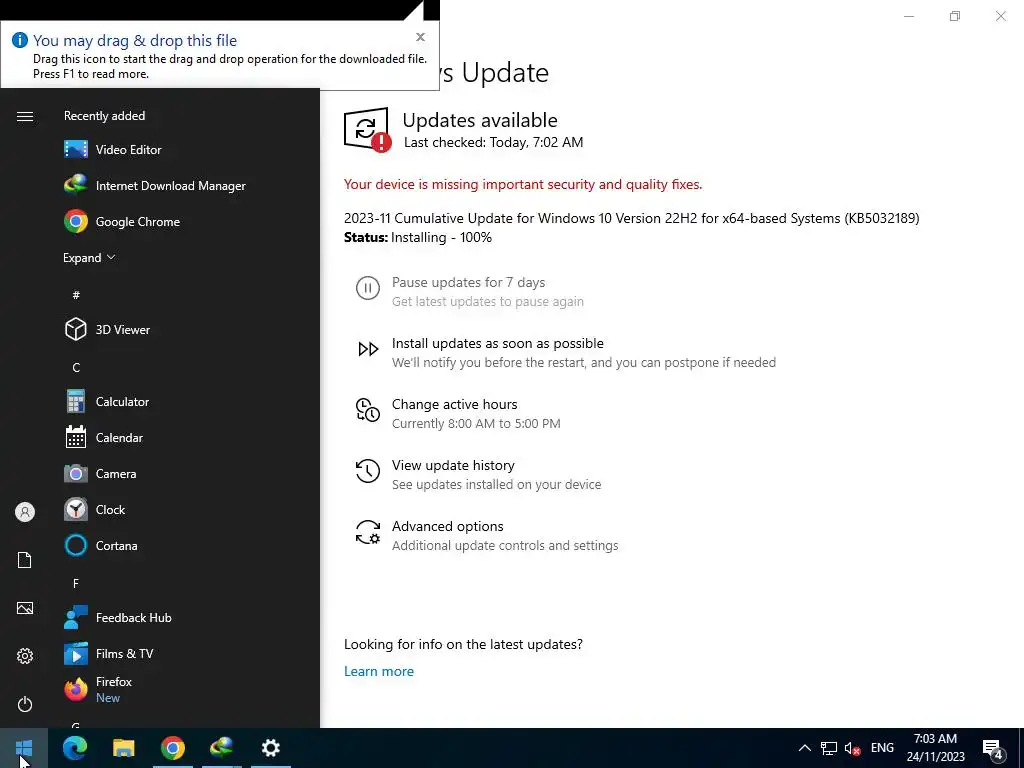
Task: Select Install updates as soon as possible
Action: pos(565,352)
